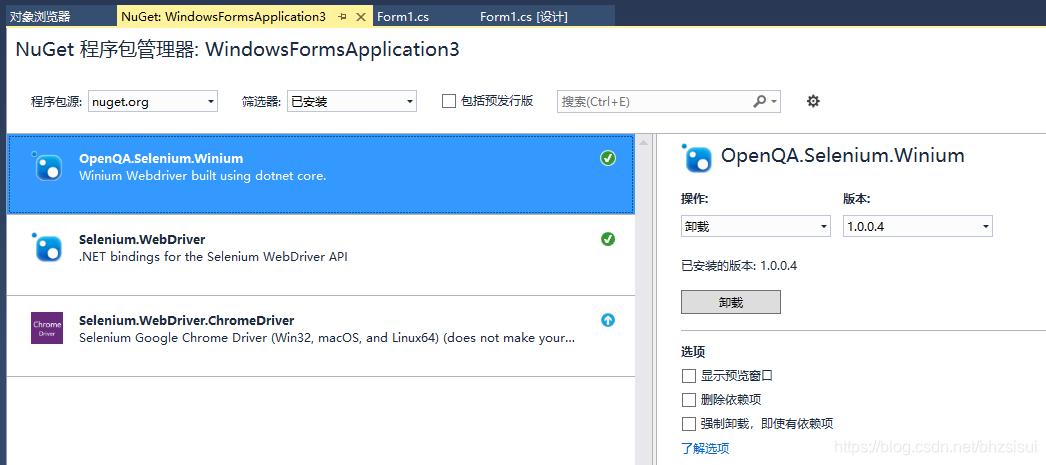This screenshot has width=1046, height=465.
Task: Click the 选项 section heading
Action: (x=693, y=352)
